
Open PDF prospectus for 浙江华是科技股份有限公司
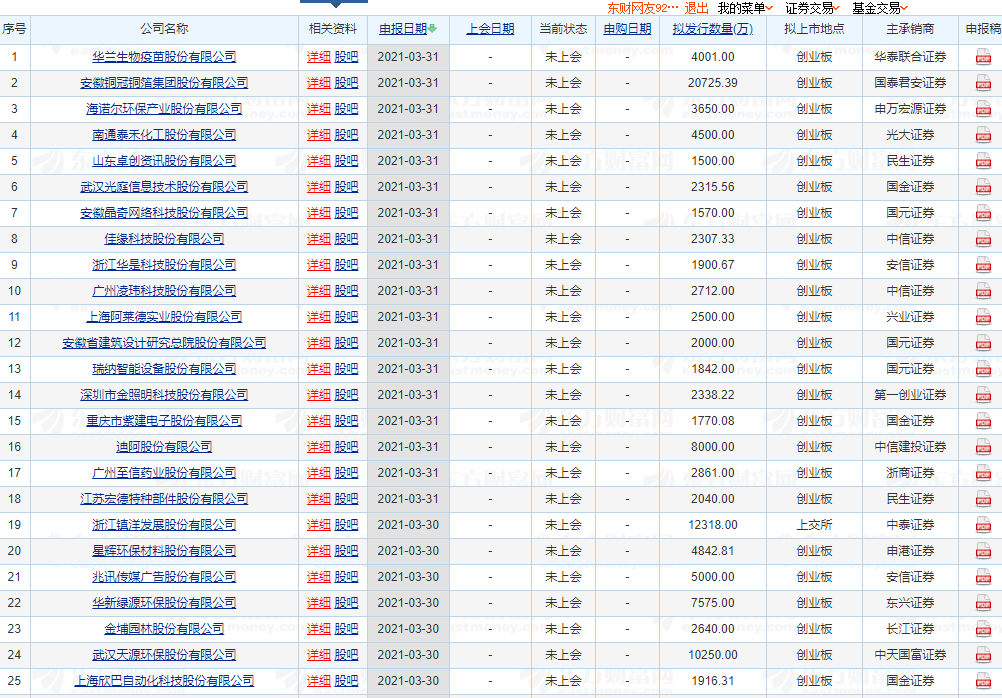point(983,265)
